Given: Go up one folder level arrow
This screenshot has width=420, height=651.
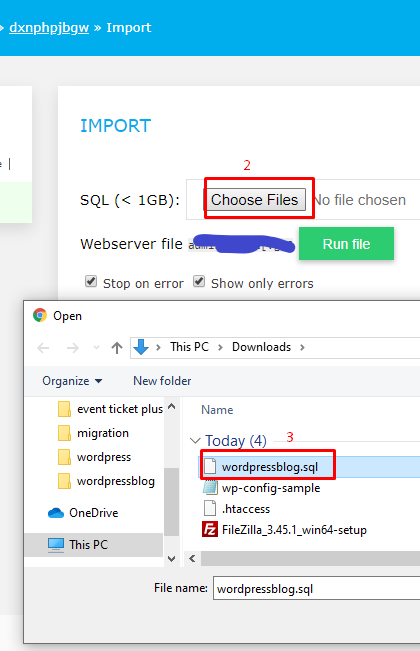Looking at the screenshot, I should tap(117, 348).
